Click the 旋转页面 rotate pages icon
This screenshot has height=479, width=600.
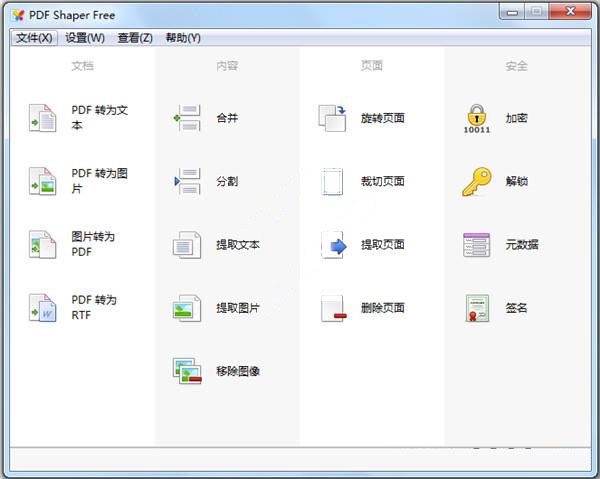[x=332, y=118]
